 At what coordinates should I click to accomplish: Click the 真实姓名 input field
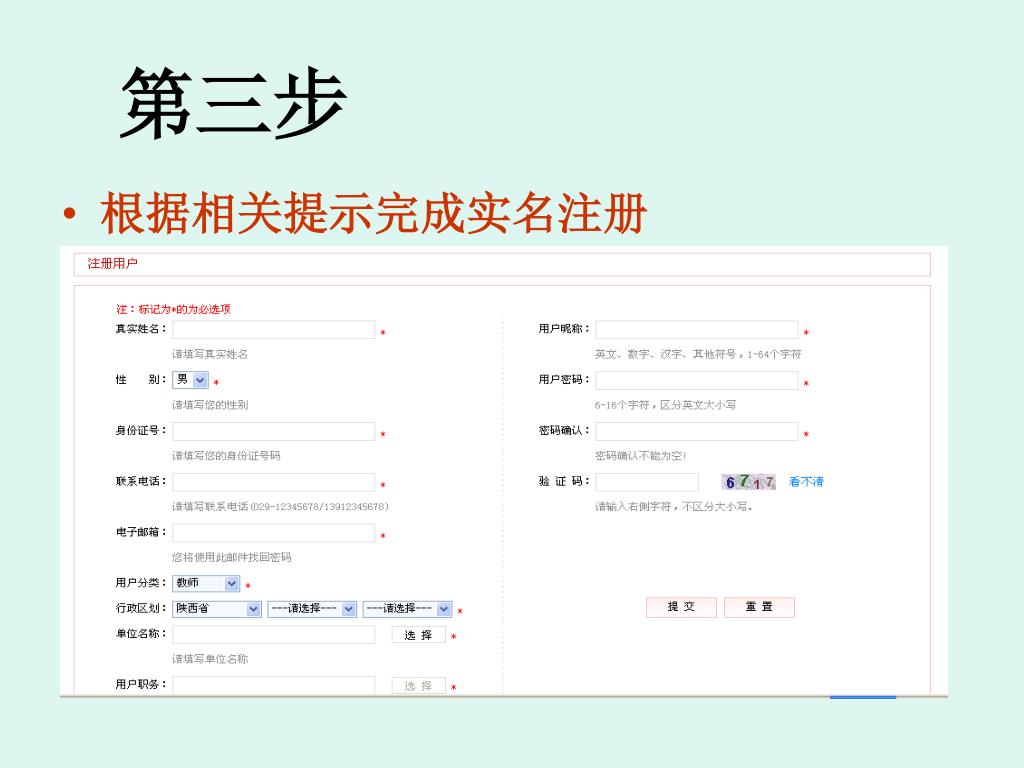click(273, 330)
